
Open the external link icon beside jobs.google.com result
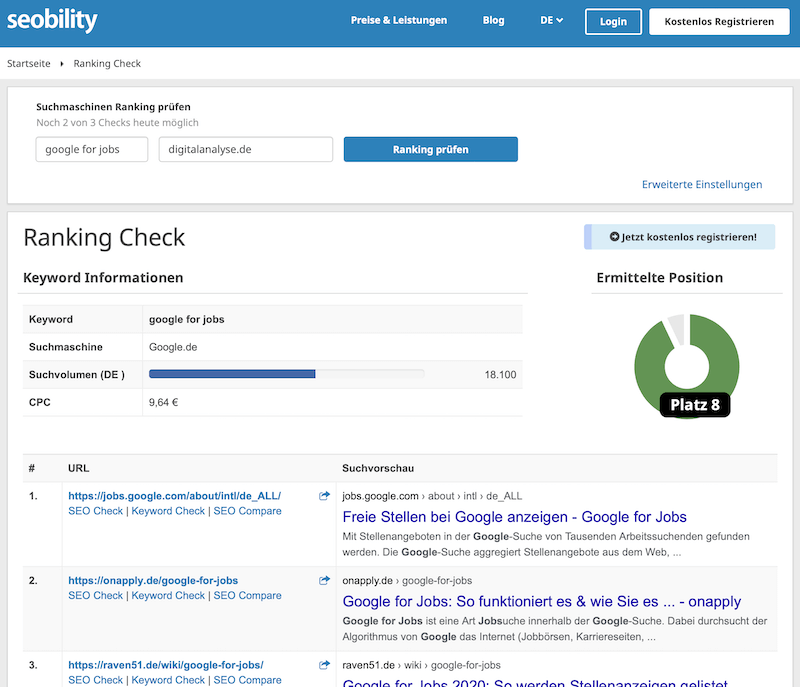[x=322, y=494]
